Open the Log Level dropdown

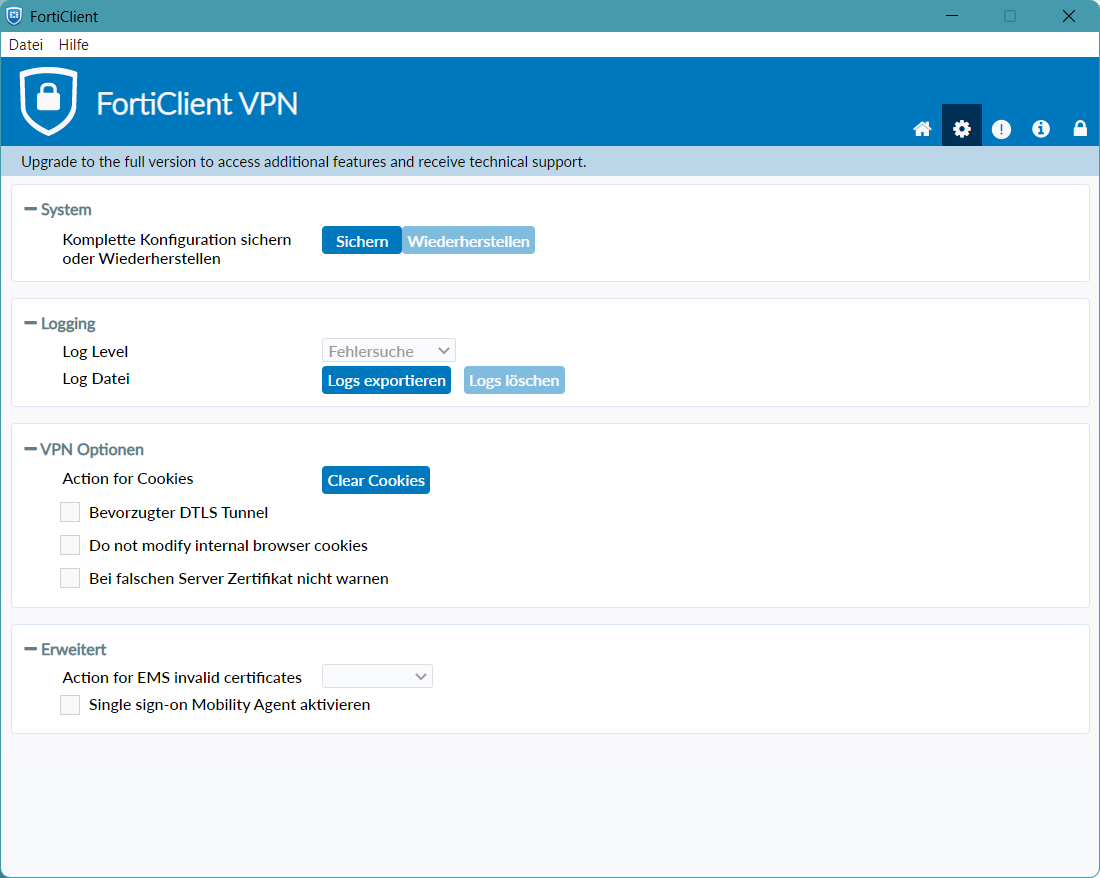[388, 351]
